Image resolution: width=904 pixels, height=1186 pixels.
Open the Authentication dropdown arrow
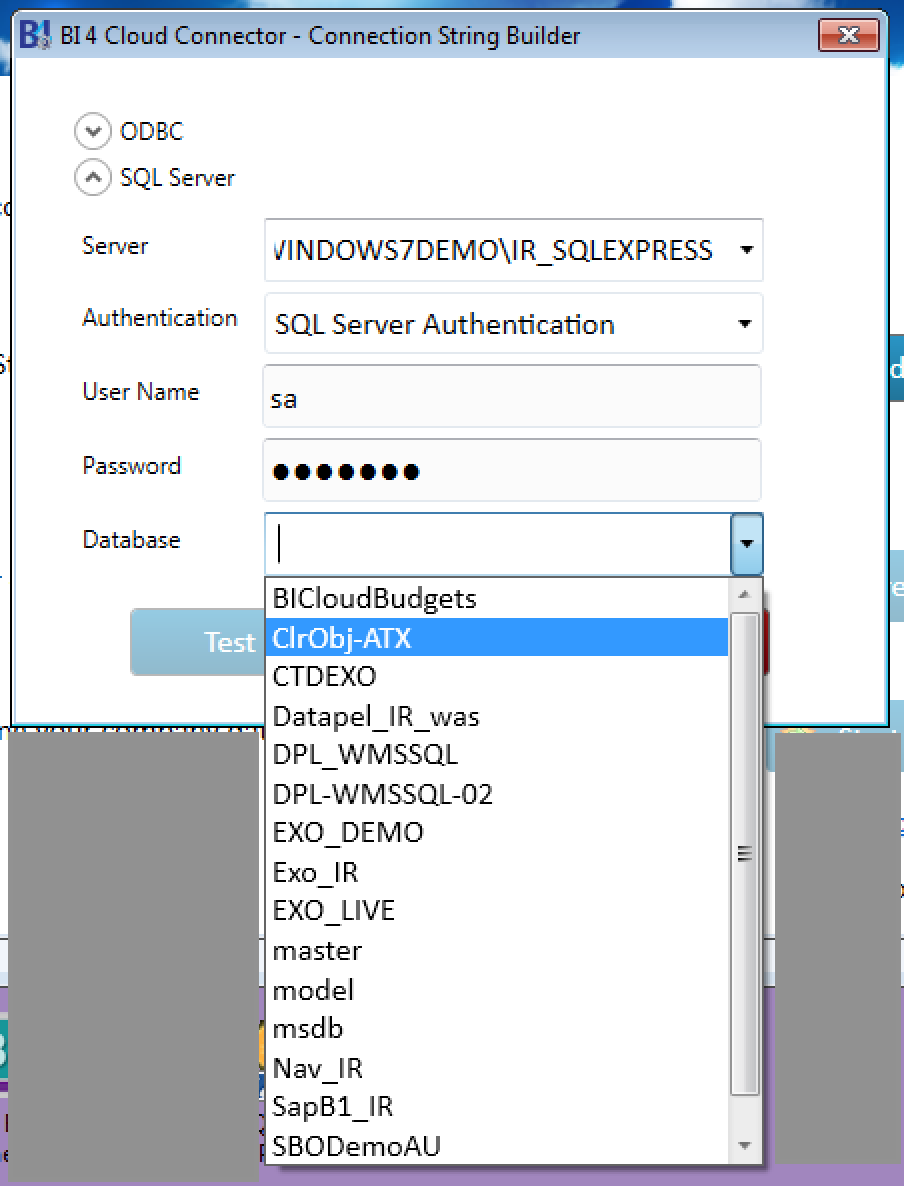[744, 324]
